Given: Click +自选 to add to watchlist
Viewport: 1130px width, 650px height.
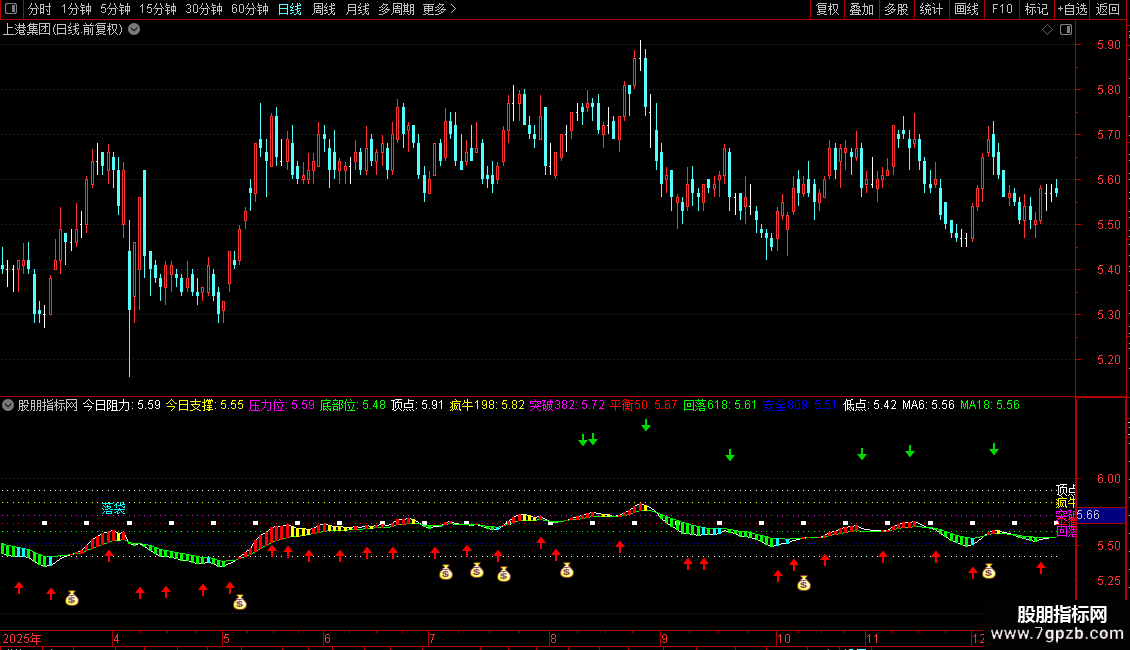Looking at the screenshot, I should coord(1072,9).
